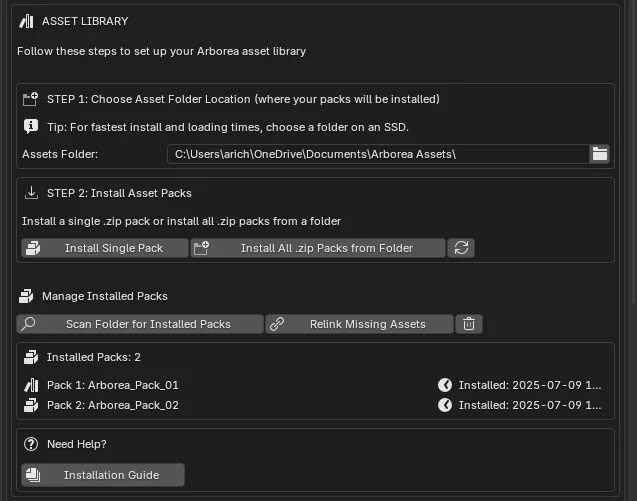Refresh asset packs with the circular arrows button
This screenshot has height=501, width=637.
pyautogui.click(x=461, y=248)
